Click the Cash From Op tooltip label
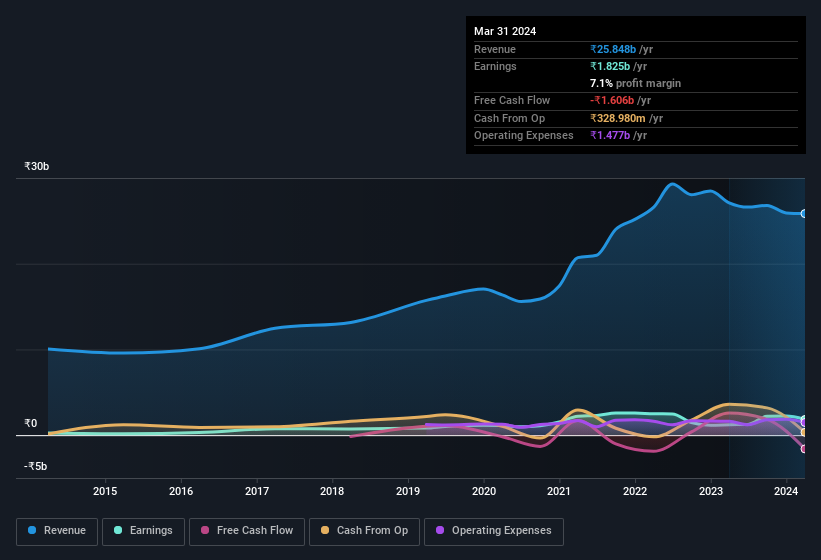Image resolution: width=821 pixels, height=560 pixels. coord(509,118)
